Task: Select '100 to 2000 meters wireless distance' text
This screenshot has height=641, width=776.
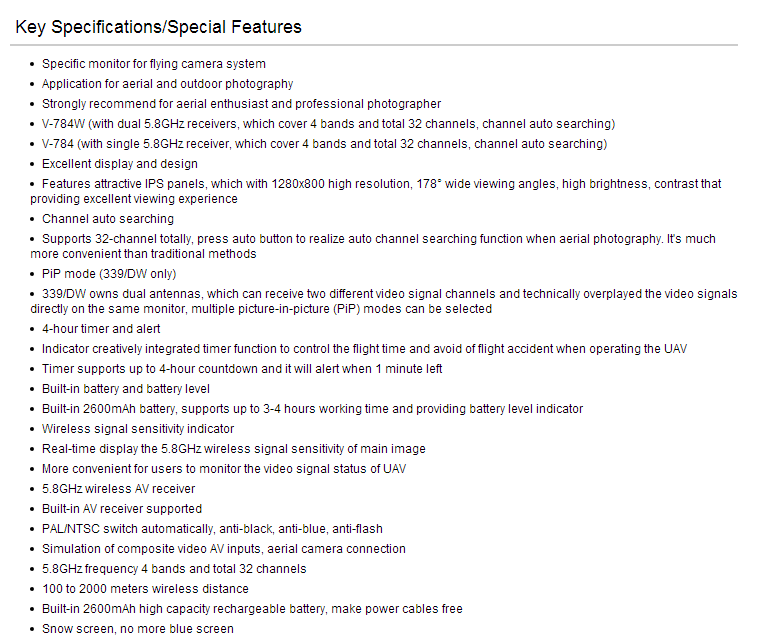Action: (145, 589)
